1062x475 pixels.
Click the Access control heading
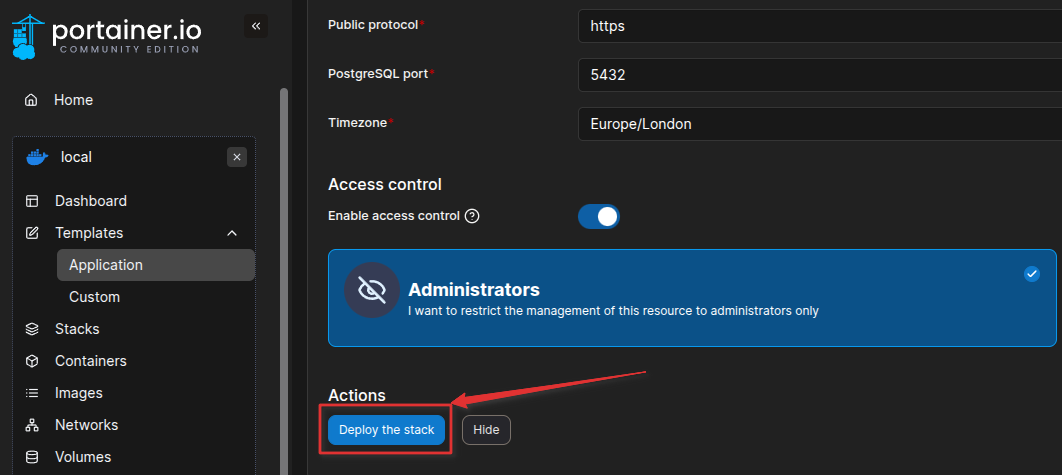tap(385, 184)
